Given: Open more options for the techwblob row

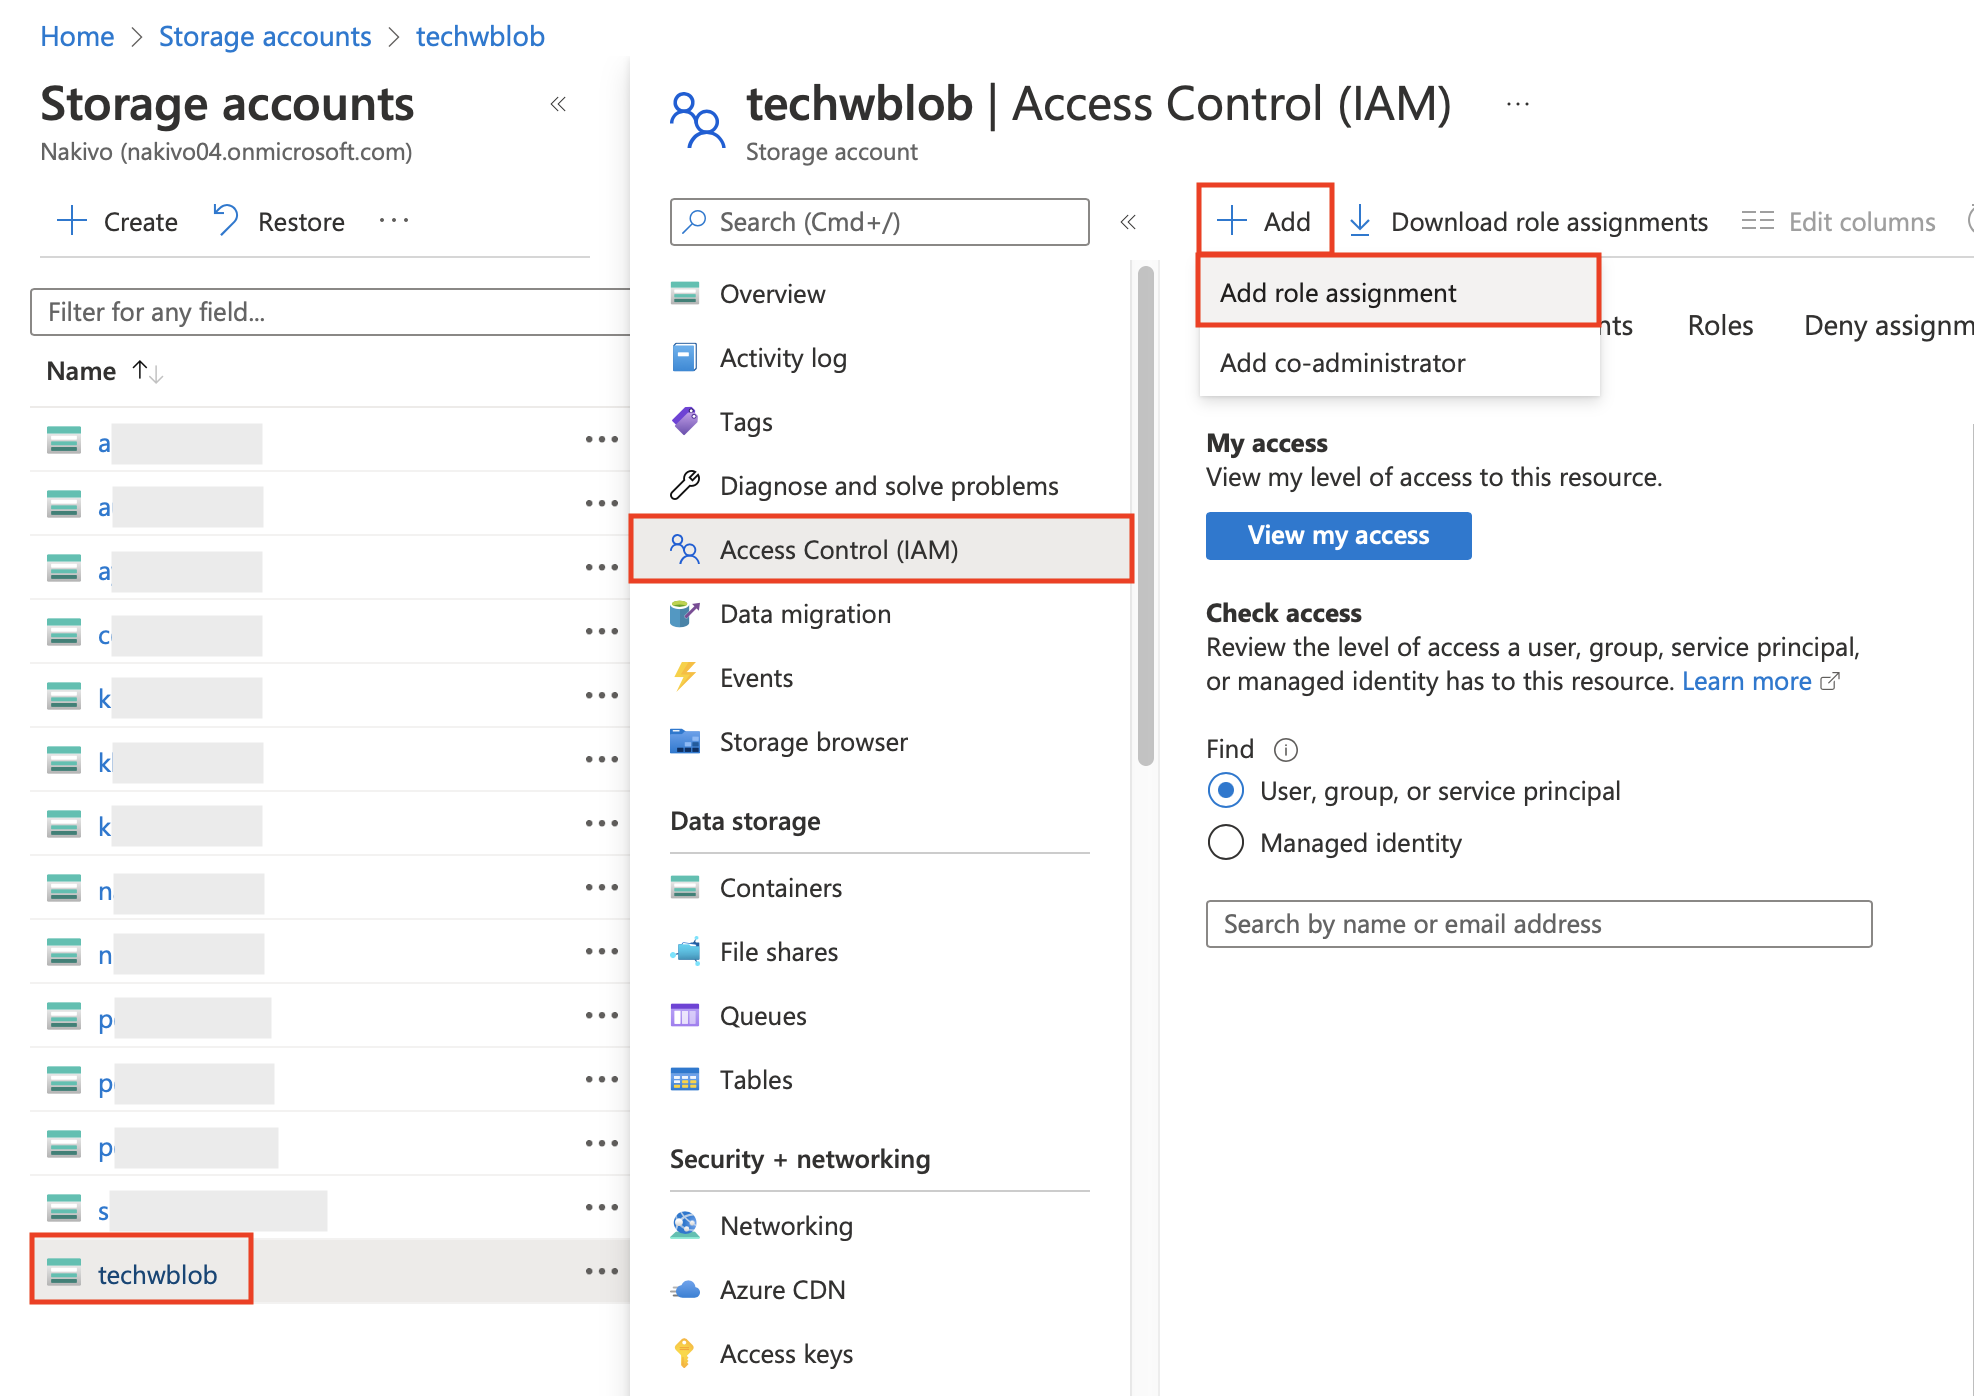Looking at the screenshot, I should tap(601, 1271).
